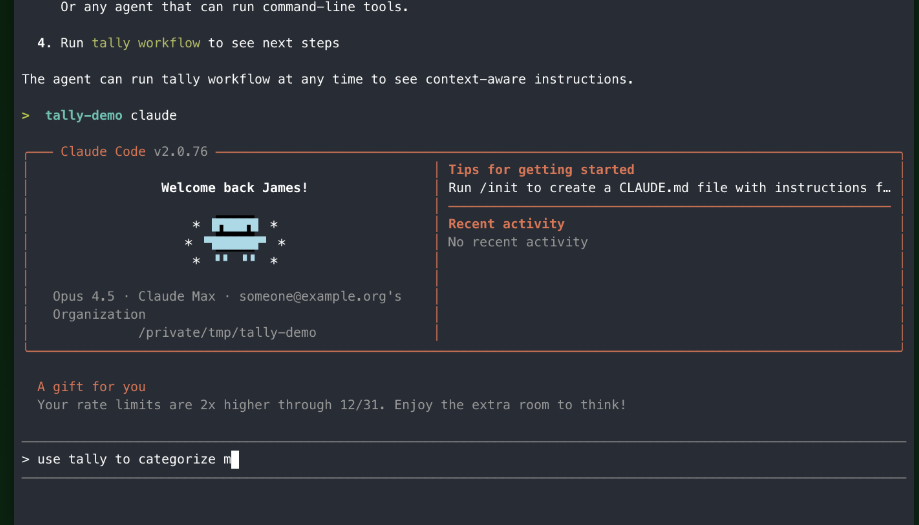Click the input prompt ">" symbol
Viewport: 919px width, 525px height.
(26, 460)
